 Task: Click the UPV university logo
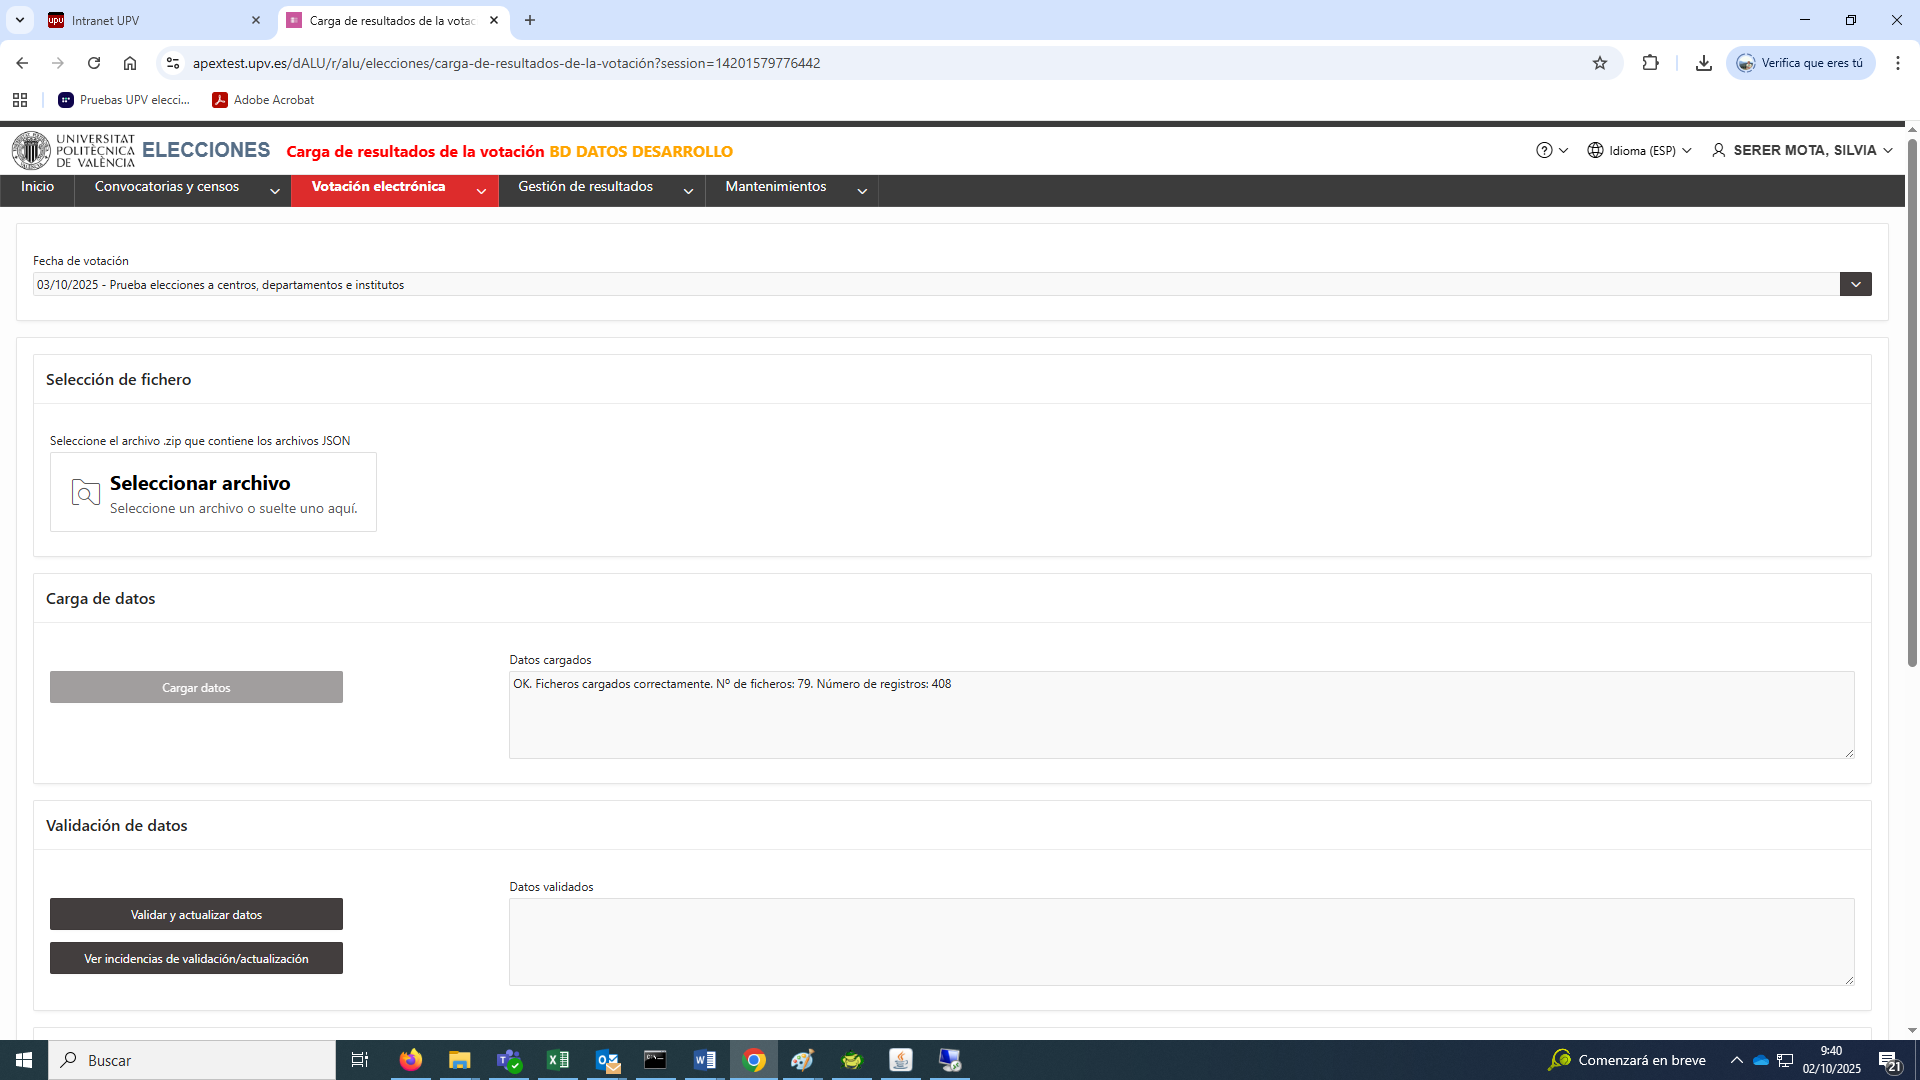click(73, 151)
